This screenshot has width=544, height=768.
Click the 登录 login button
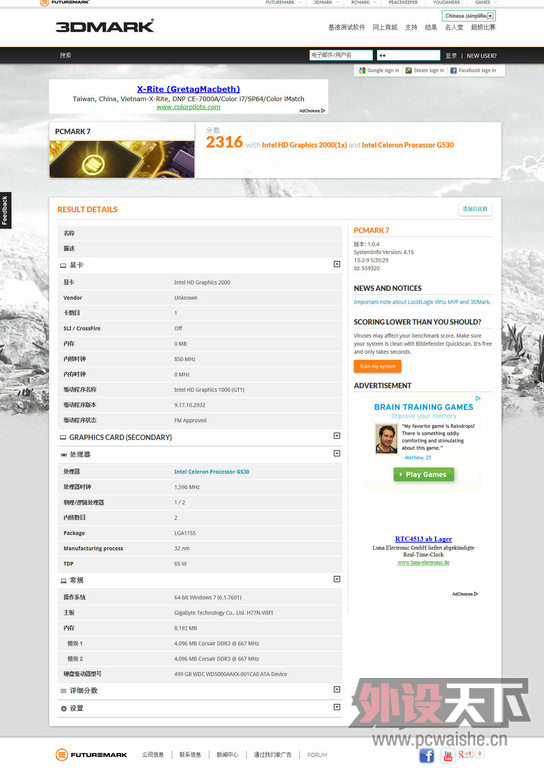(x=451, y=56)
